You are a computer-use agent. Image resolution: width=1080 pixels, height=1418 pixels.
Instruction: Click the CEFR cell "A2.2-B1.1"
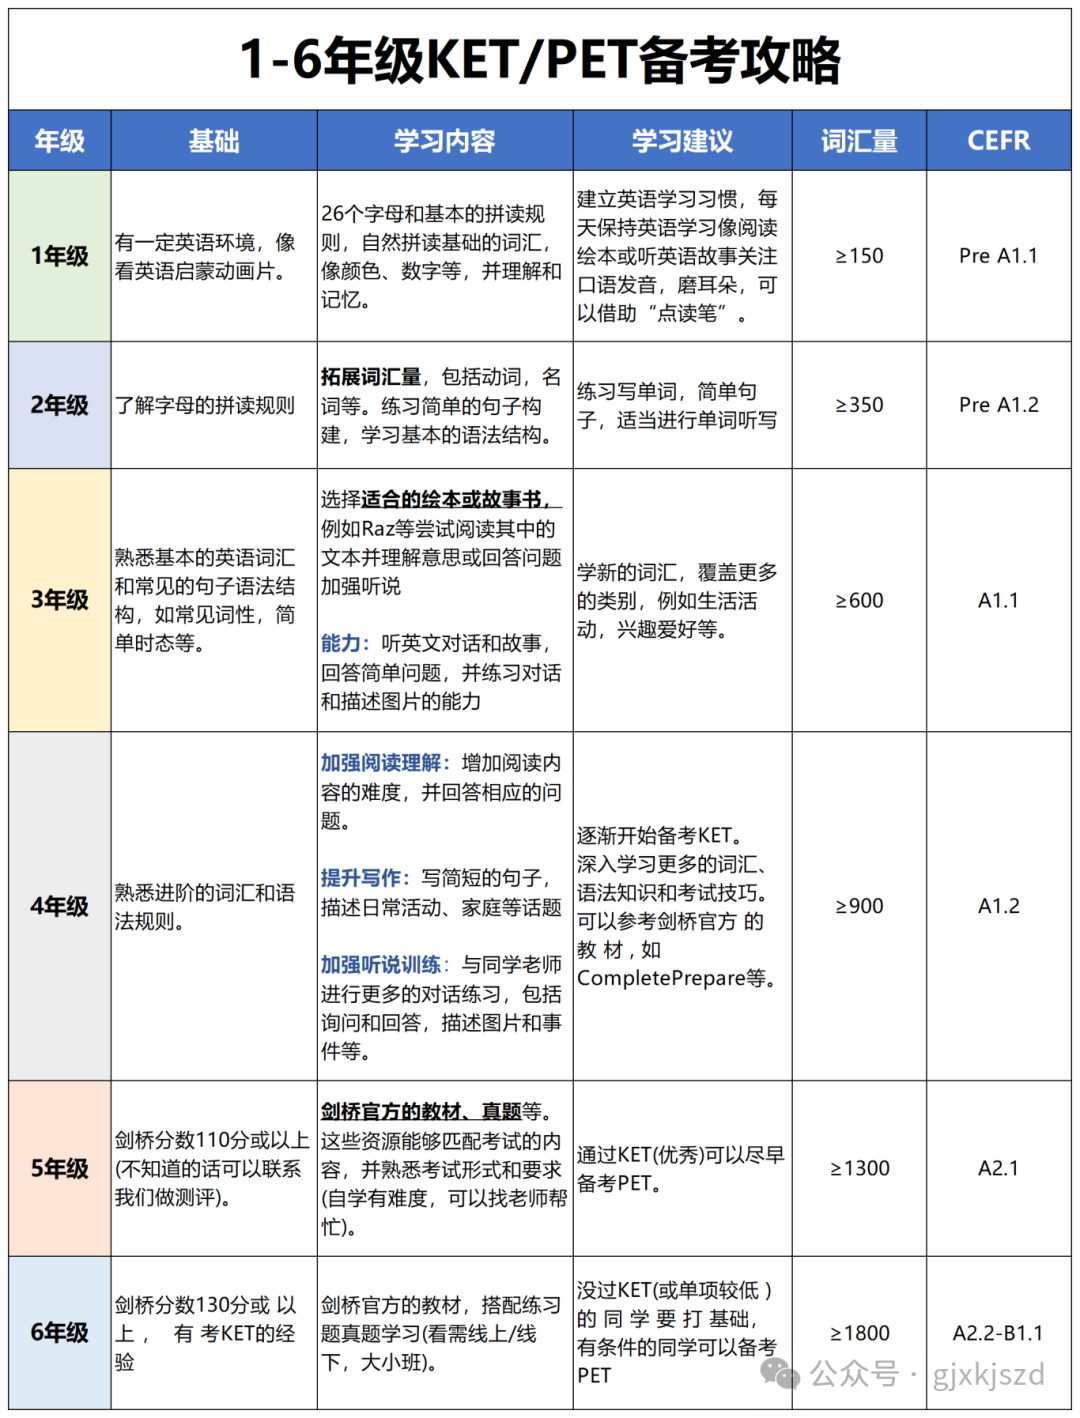click(999, 1332)
